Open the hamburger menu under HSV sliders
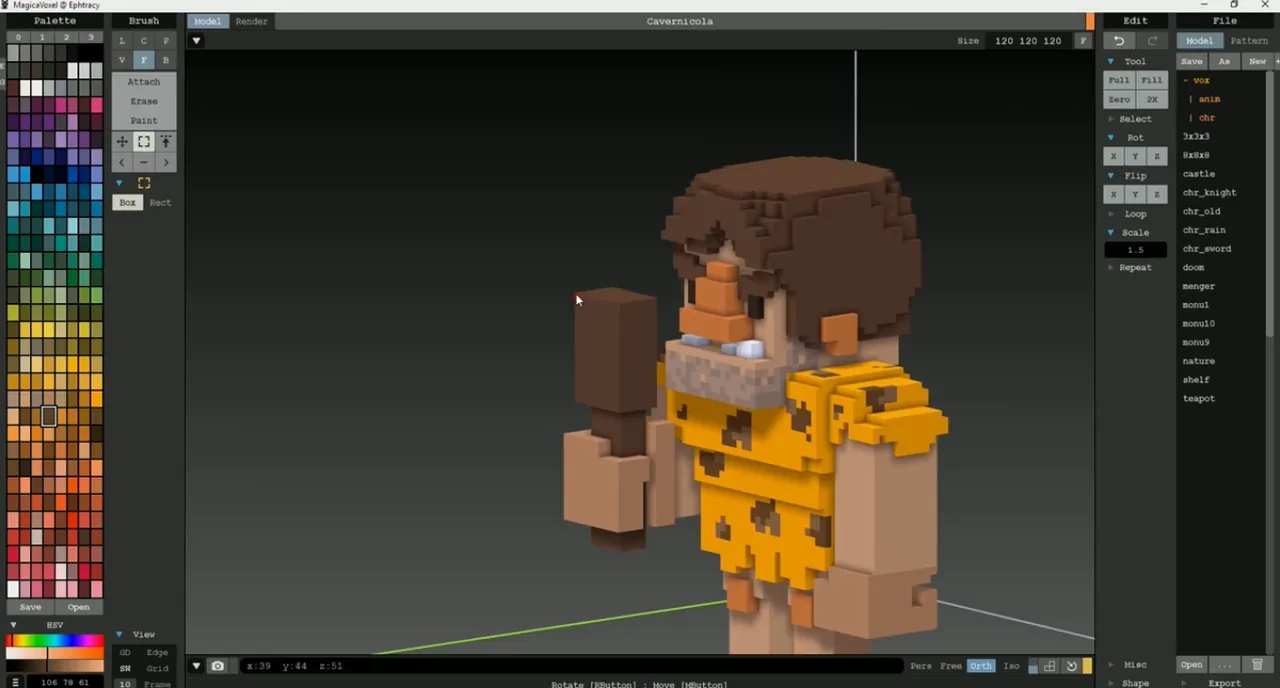Image resolution: width=1280 pixels, height=688 pixels. pyautogui.click(x=15, y=682)
